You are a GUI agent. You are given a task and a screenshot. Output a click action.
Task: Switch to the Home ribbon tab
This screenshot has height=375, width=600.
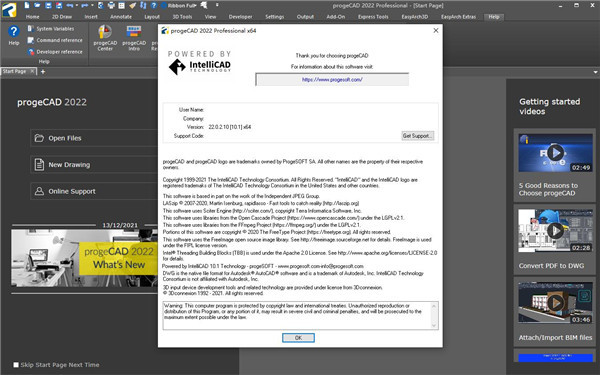tap(33, 17)
